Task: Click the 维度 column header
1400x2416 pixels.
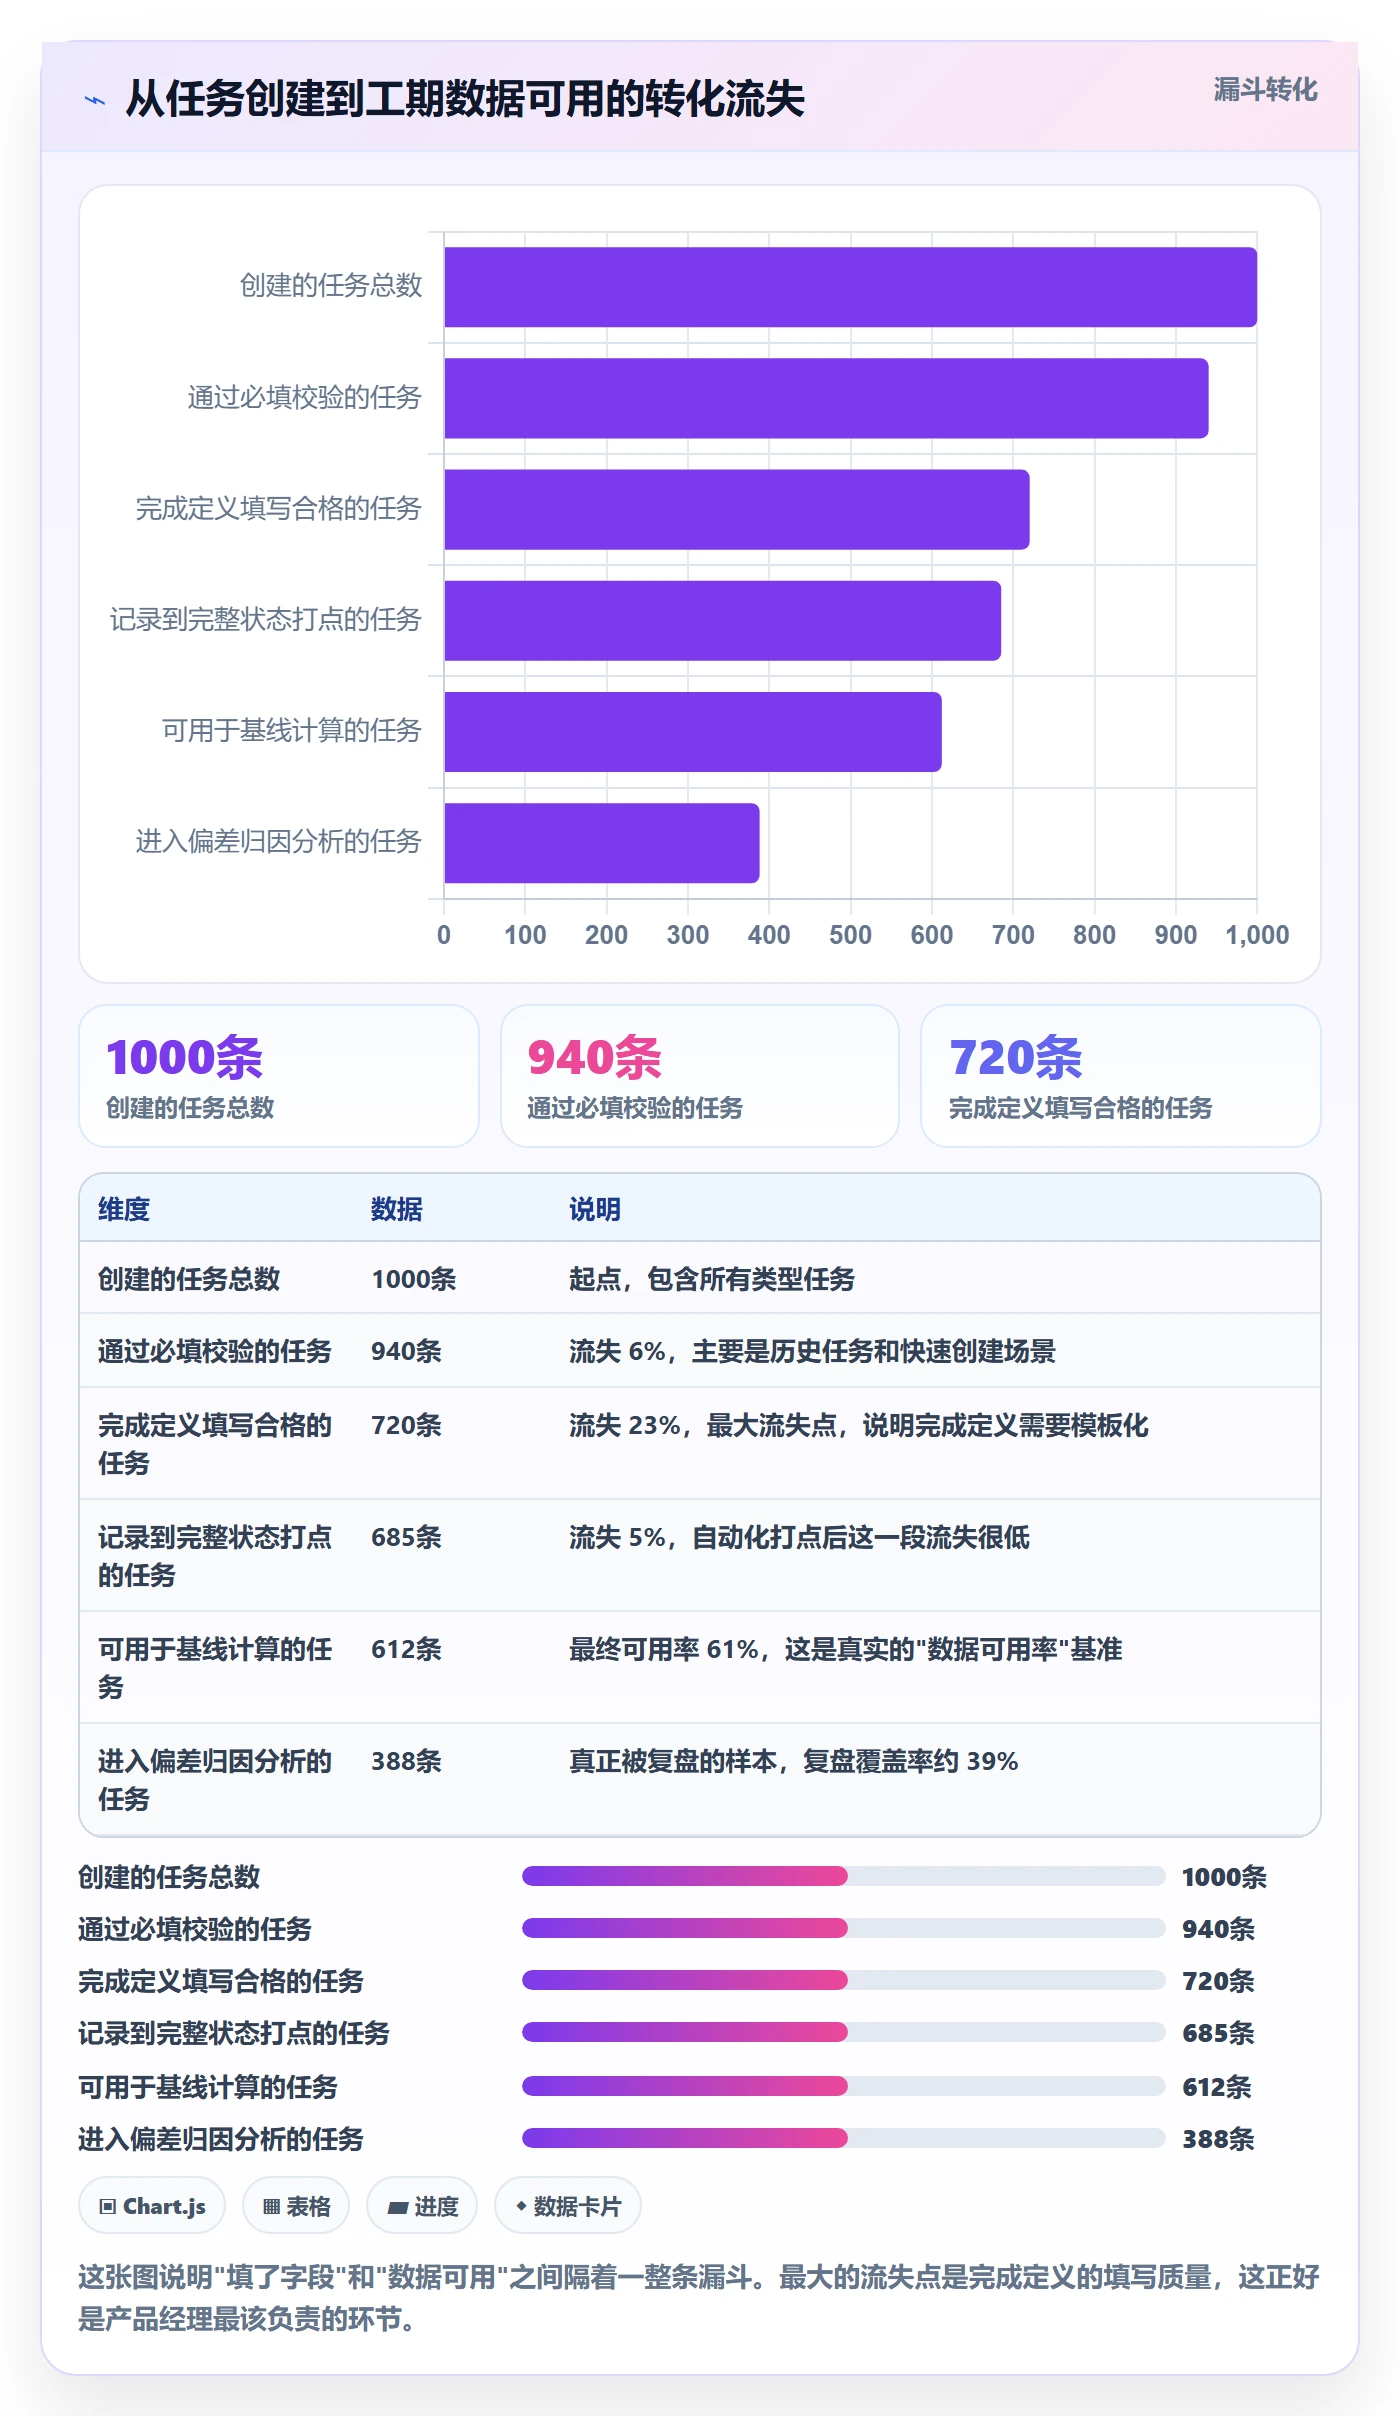Action: [x=124, y=1209]
